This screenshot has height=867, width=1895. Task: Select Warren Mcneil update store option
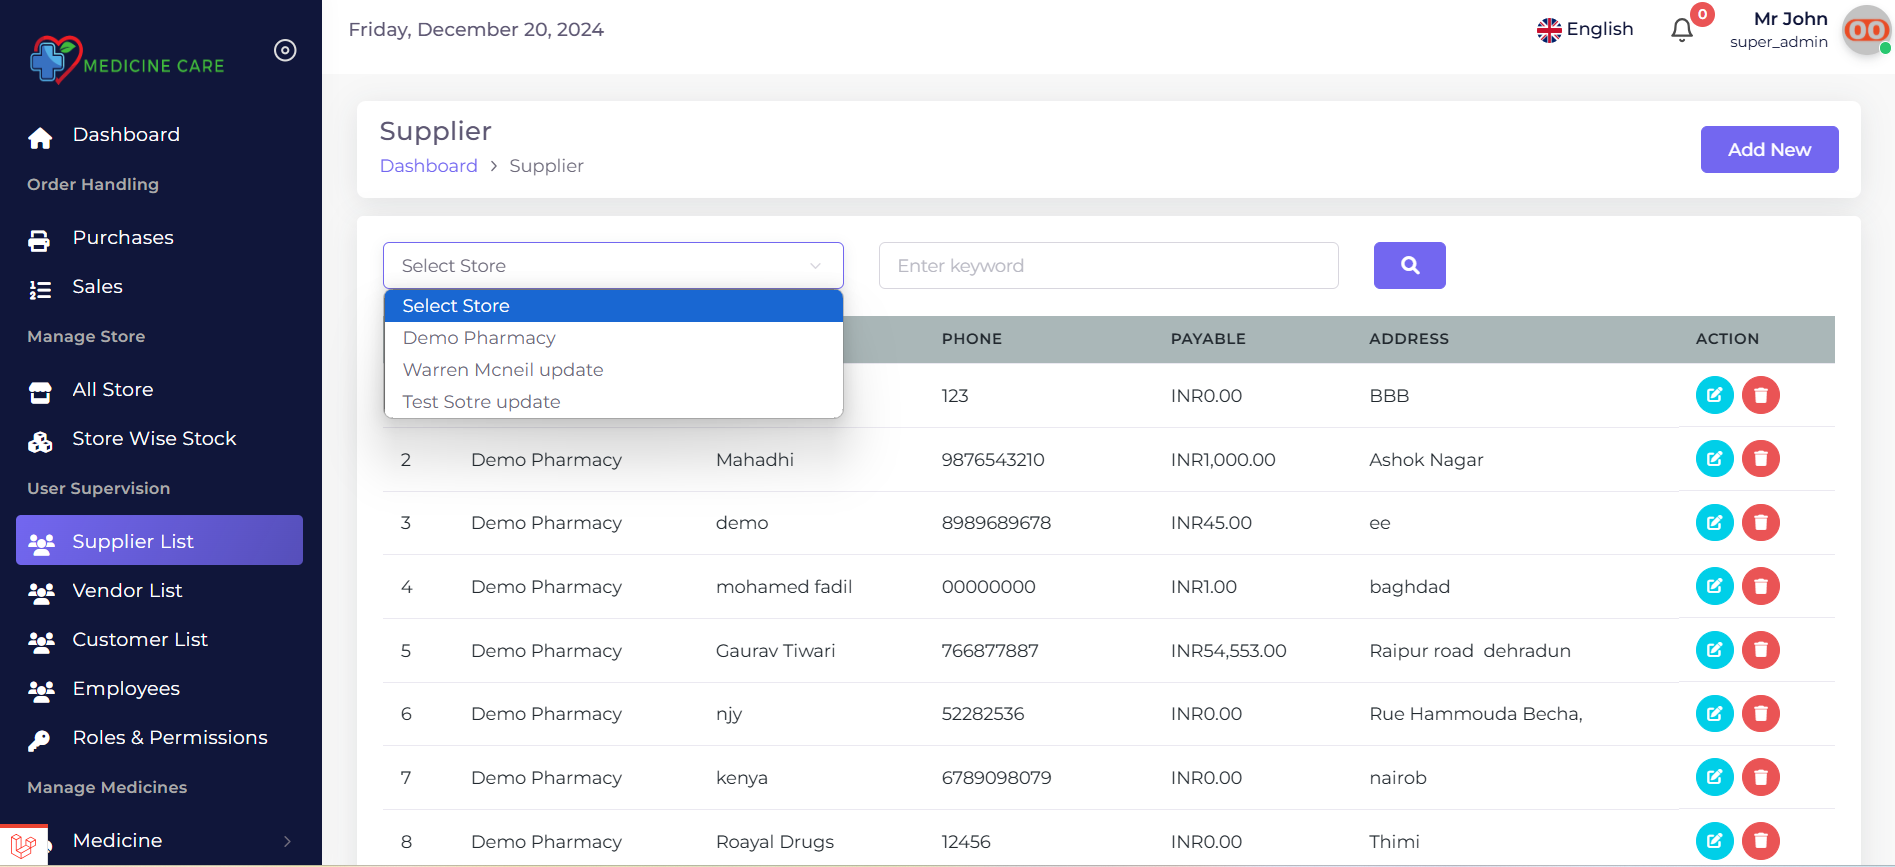click(503, 370)
